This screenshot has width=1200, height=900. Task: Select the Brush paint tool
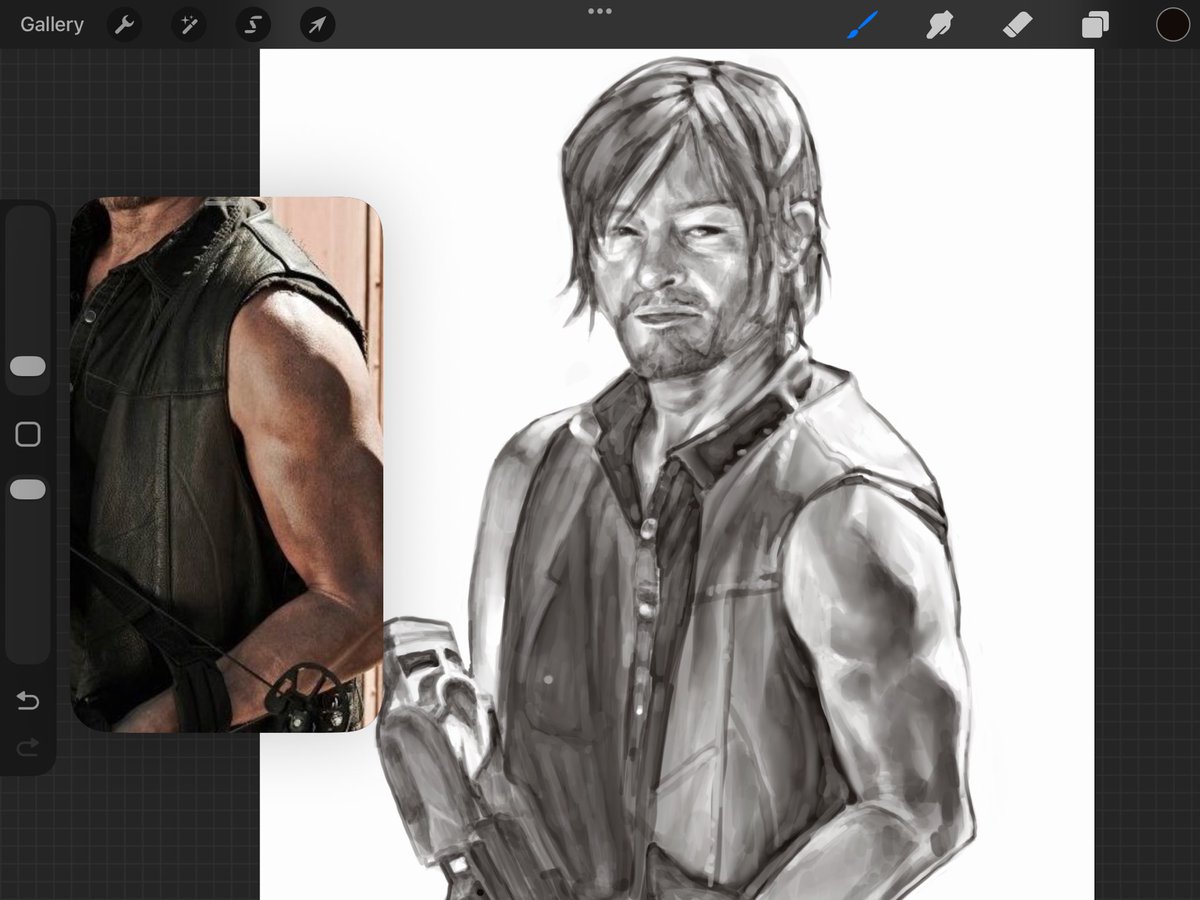click(862, 25)
